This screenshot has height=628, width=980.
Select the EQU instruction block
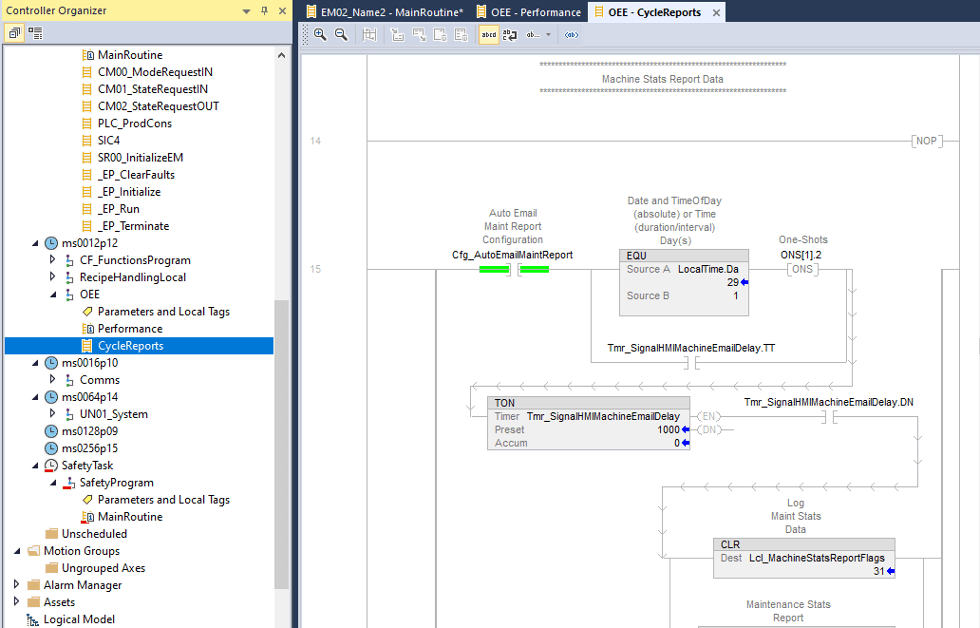pos(684,282)
